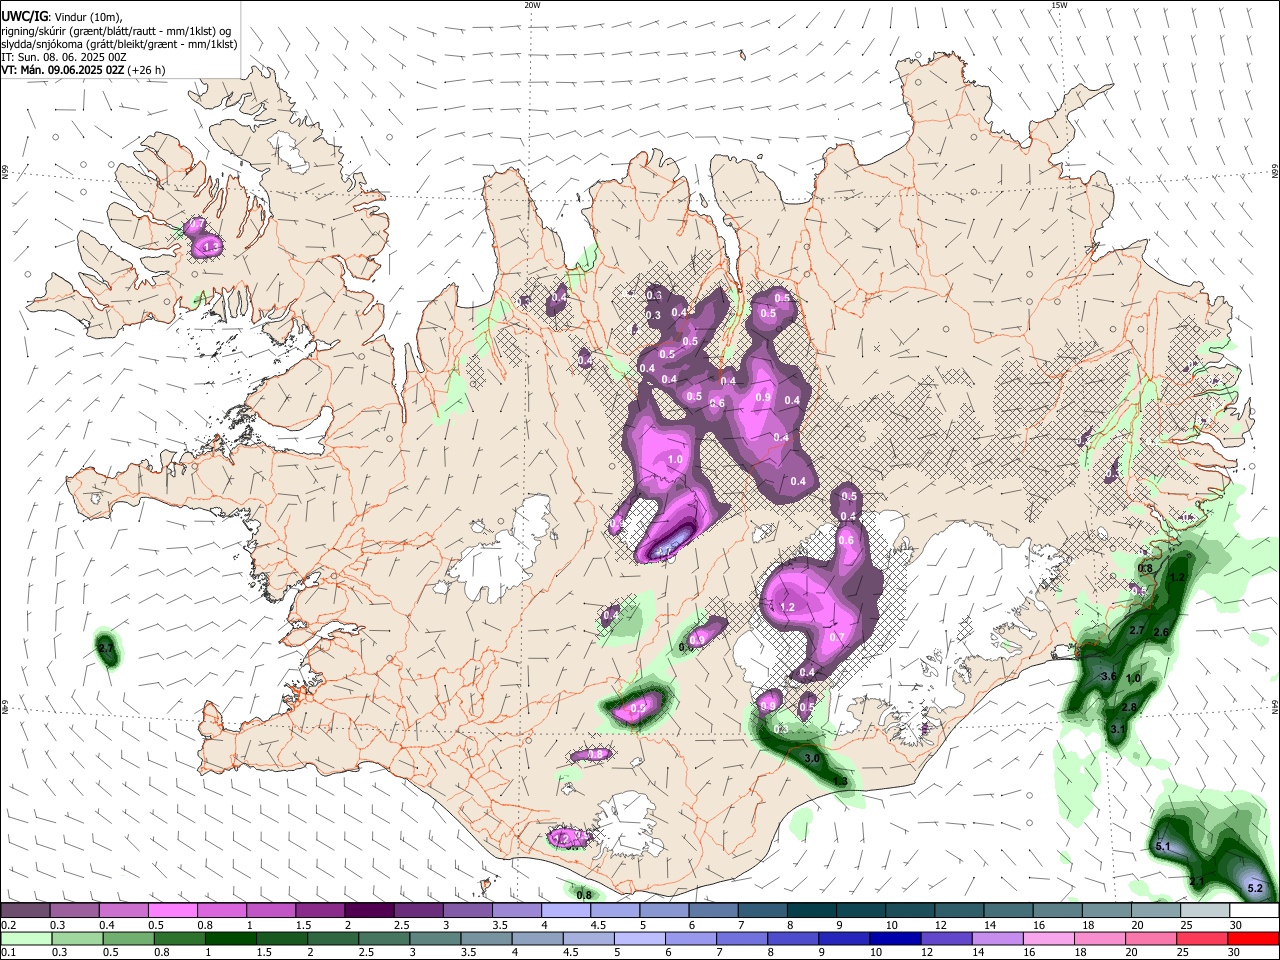Click the '(+26 h)' forecast offset text
1280x960 pixels.
pyautogui.click(x=147, y=70)
